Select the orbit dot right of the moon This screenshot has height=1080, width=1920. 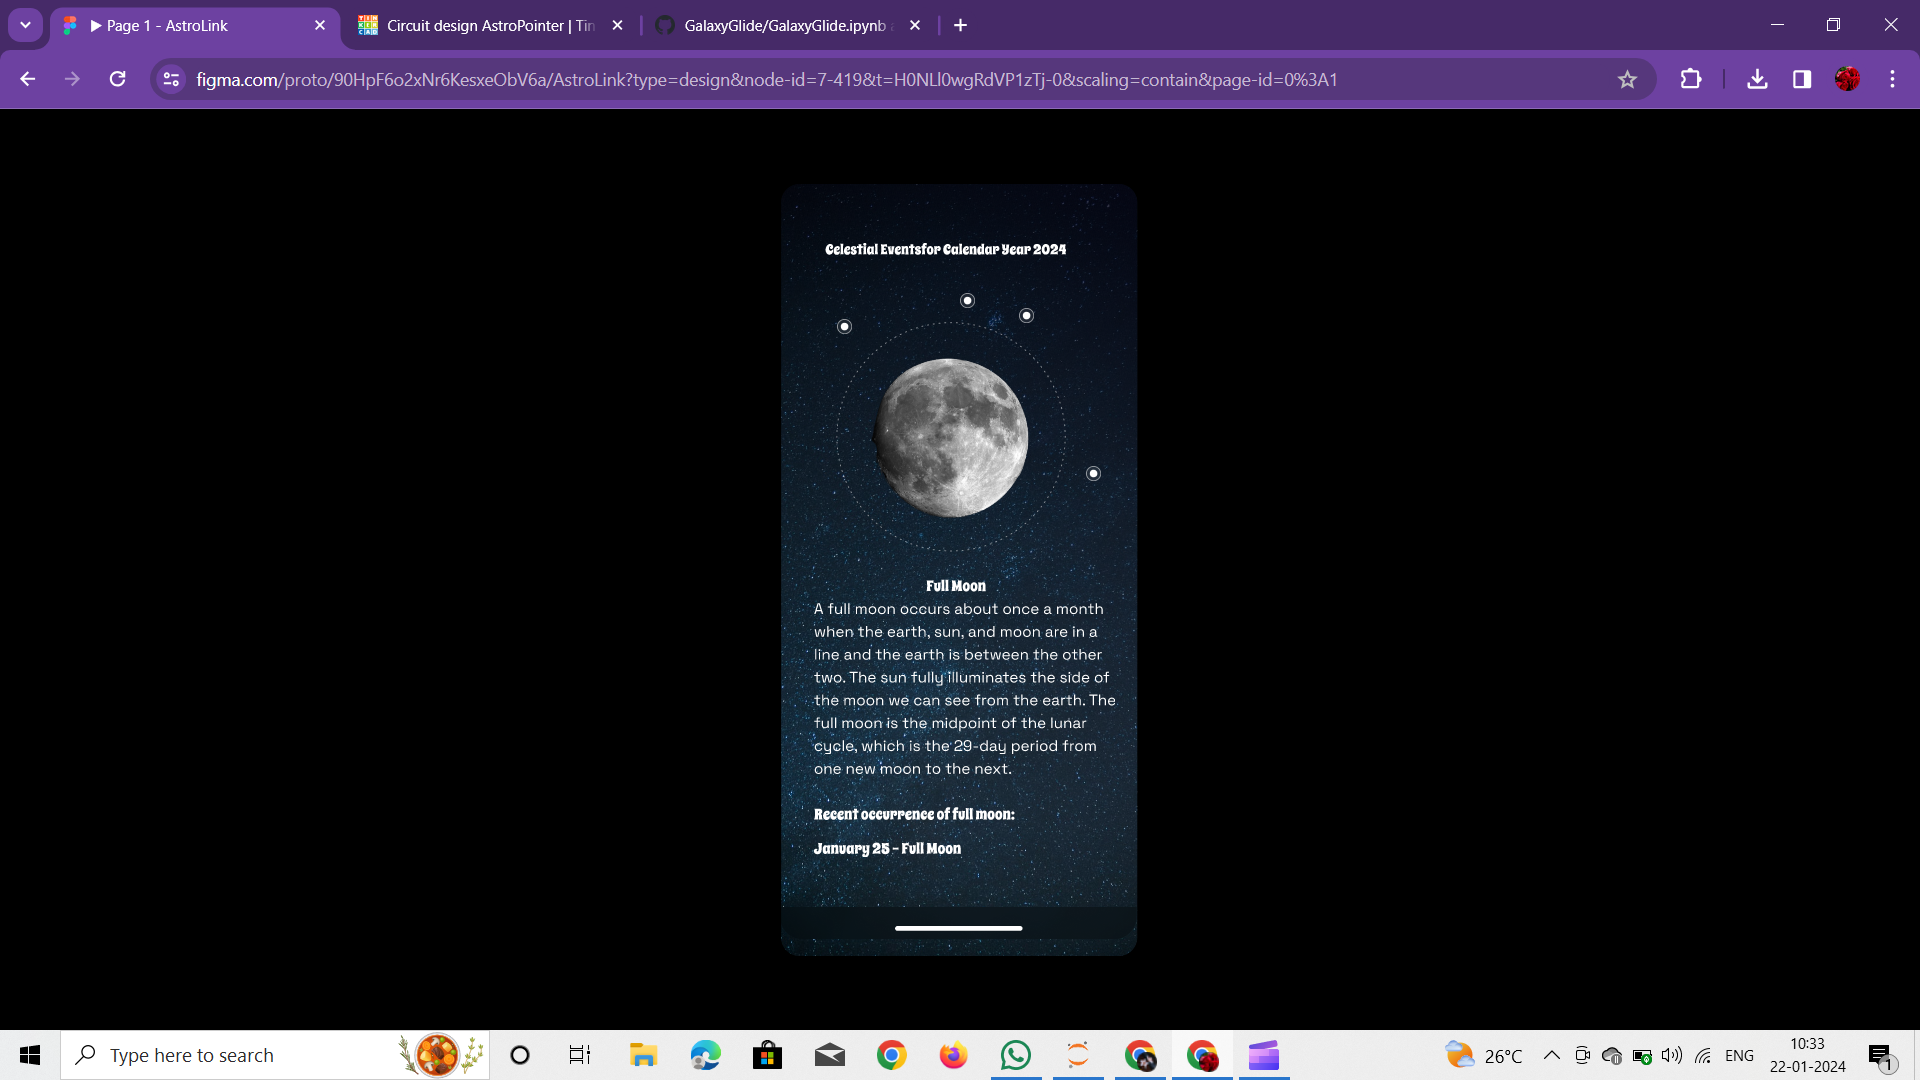point(1093,474)
